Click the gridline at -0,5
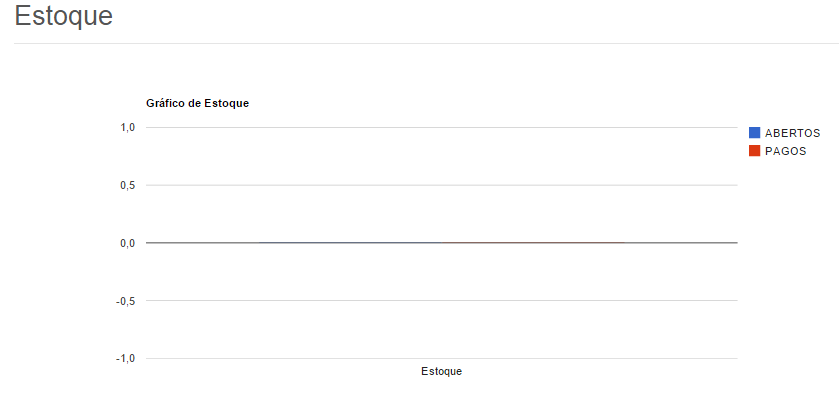Screen dimensions: 839x393 click(x=441, y=300)
